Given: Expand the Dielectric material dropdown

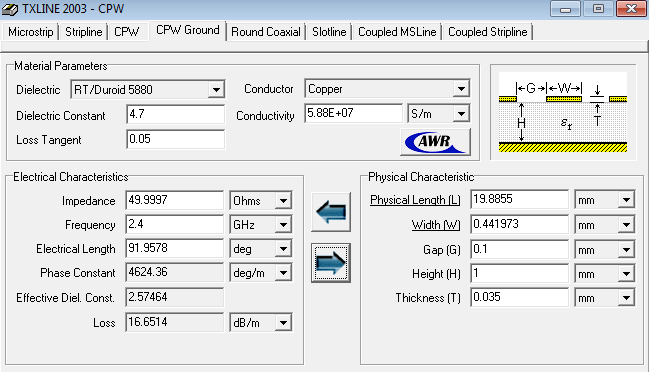Looking at the screenshot, I should (216, 89).
